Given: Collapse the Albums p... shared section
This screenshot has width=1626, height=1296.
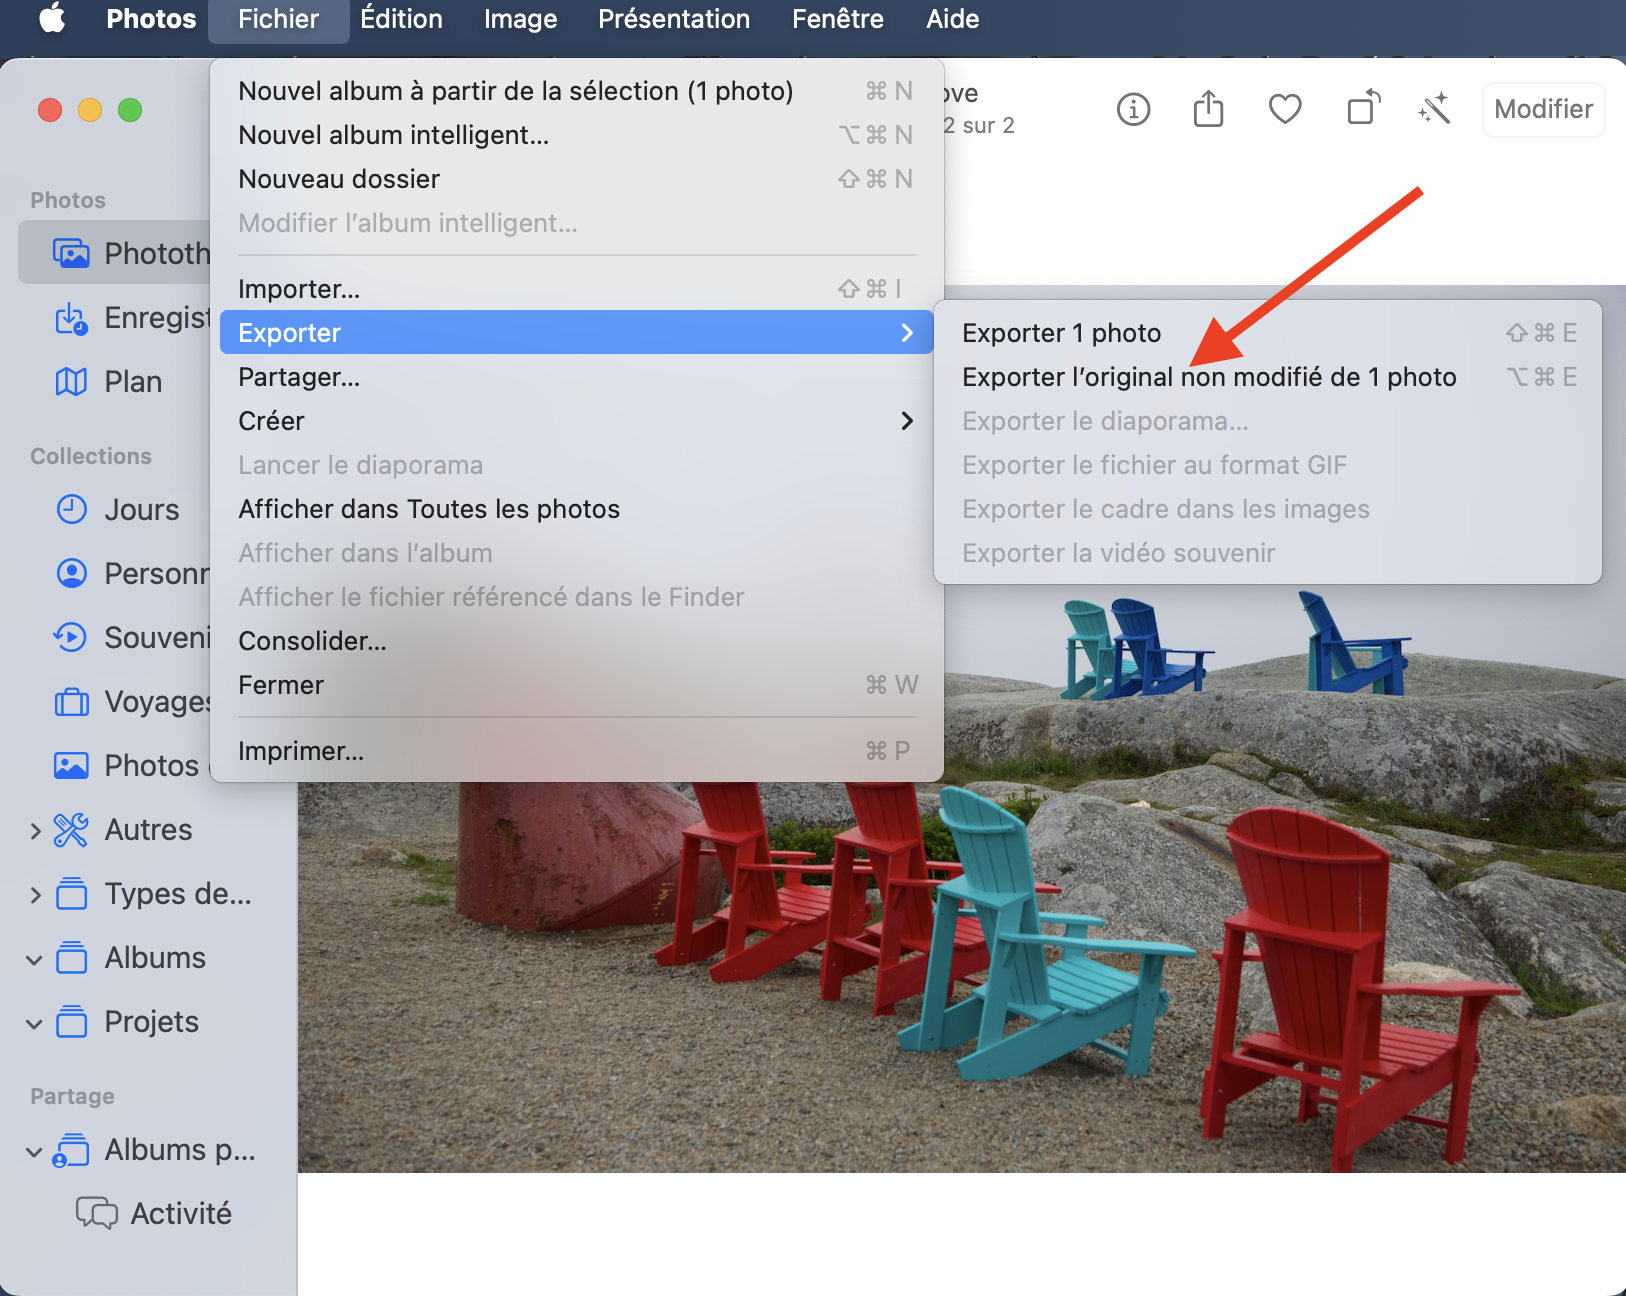Looking at the screenshot, I should (34, 1152).
